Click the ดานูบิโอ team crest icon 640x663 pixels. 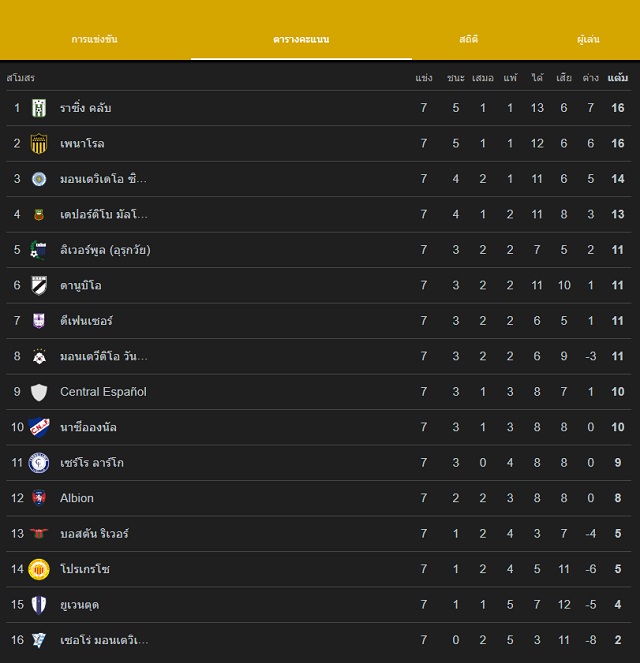coord(39,285)
